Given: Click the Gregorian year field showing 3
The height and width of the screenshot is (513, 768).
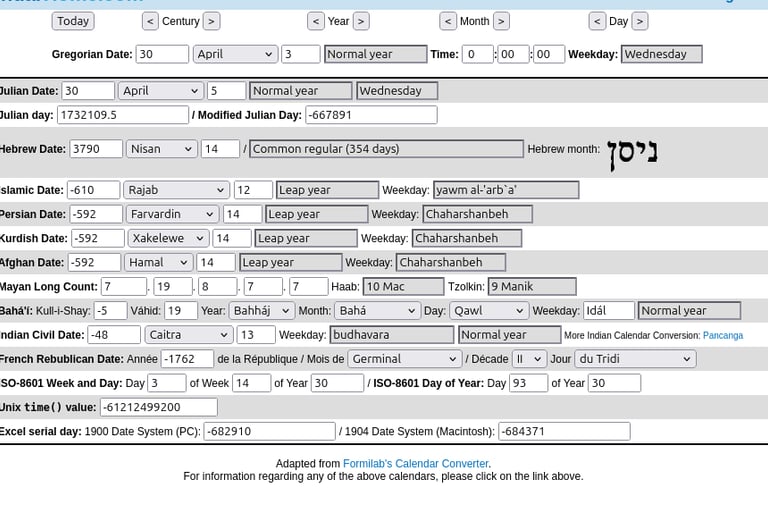Looking at the screenshot, I should [x=301, y=54].
